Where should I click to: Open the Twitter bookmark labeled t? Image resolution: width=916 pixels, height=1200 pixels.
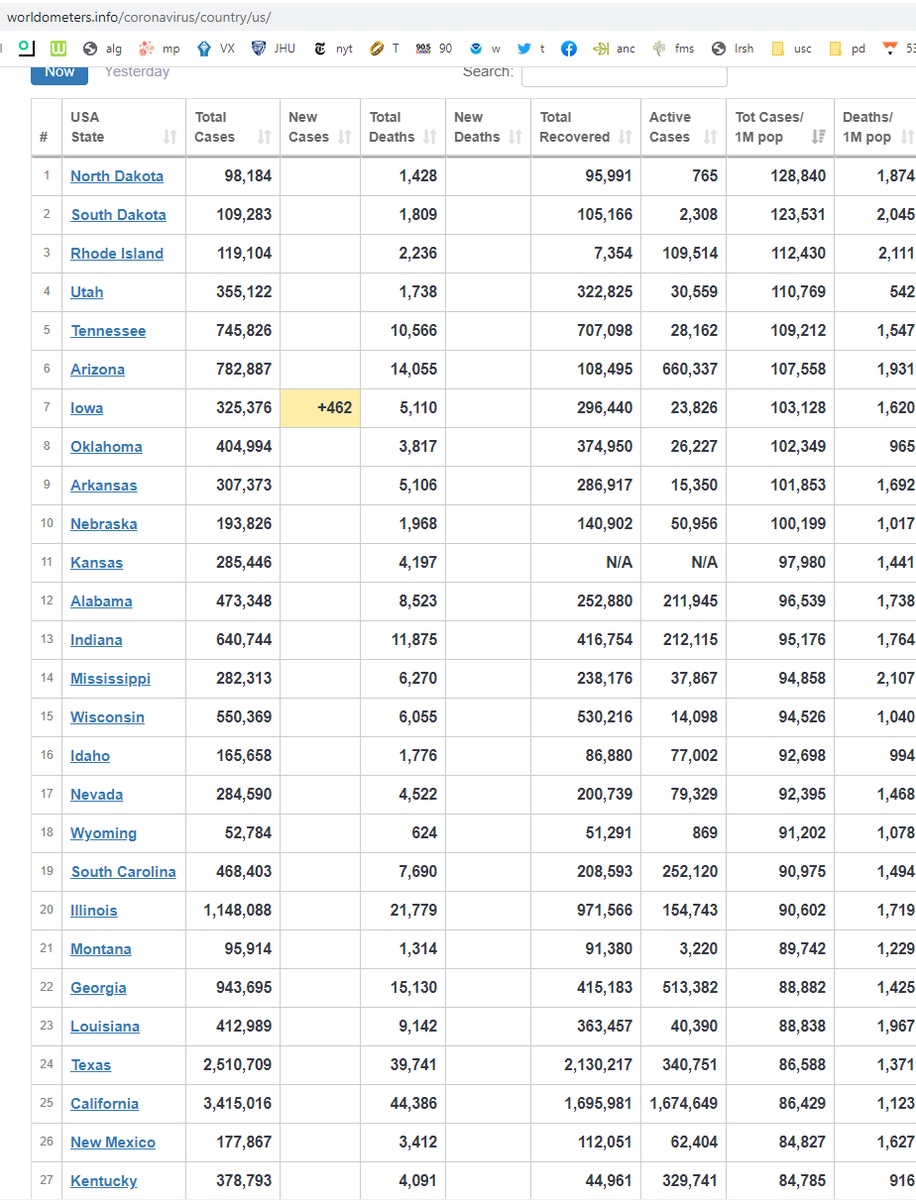click(531, 48)
